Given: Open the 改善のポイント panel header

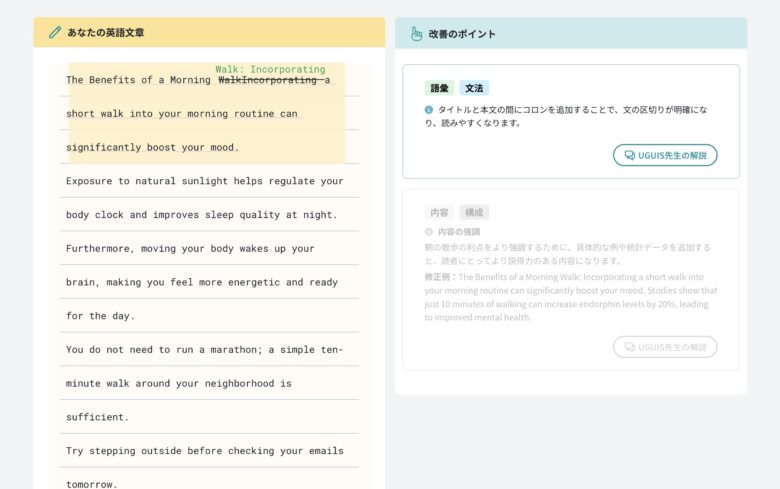Looking at the screenshot, I should 570,33.
